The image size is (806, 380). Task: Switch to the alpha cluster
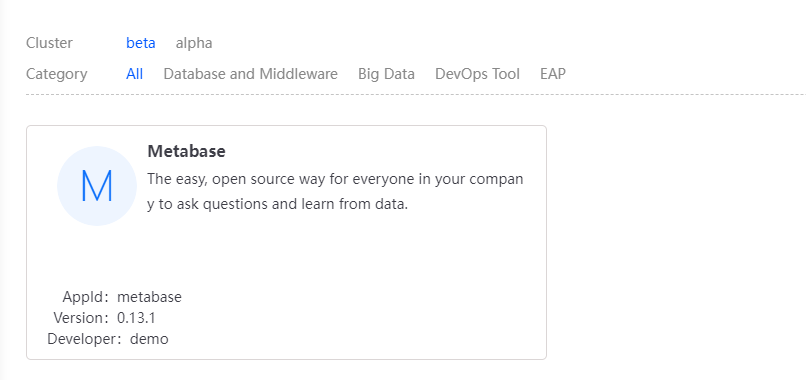pos(194,43)
